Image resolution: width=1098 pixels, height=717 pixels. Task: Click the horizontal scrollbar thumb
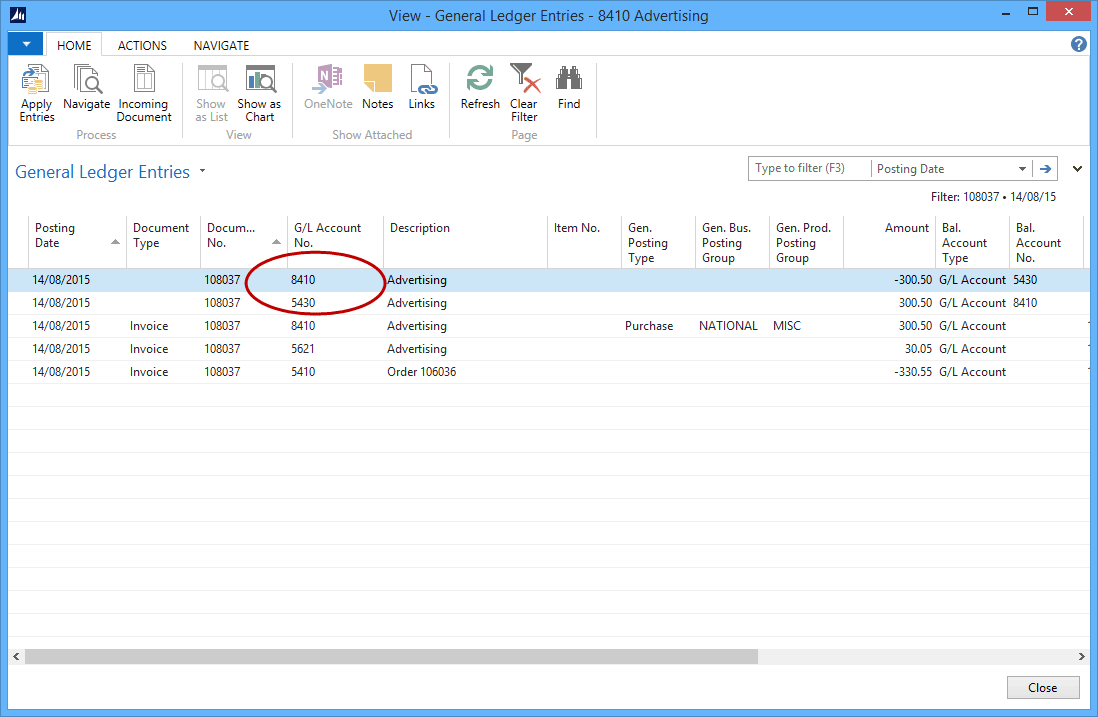point(391,657)
